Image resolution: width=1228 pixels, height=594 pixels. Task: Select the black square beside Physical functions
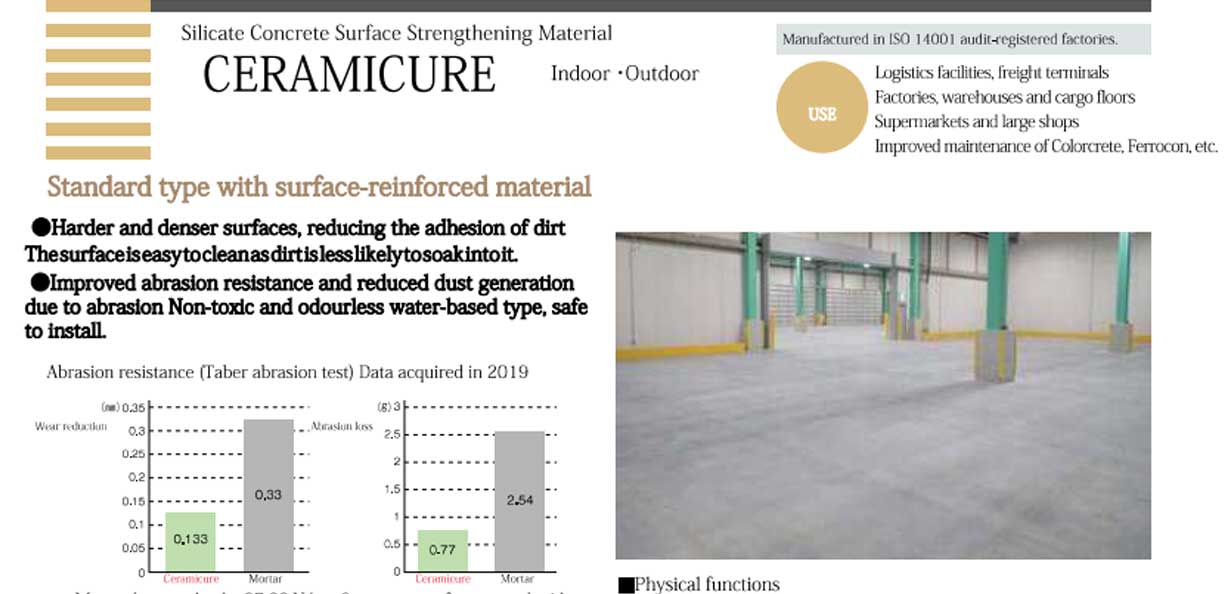pyautogui.click(x=626, y=586)
